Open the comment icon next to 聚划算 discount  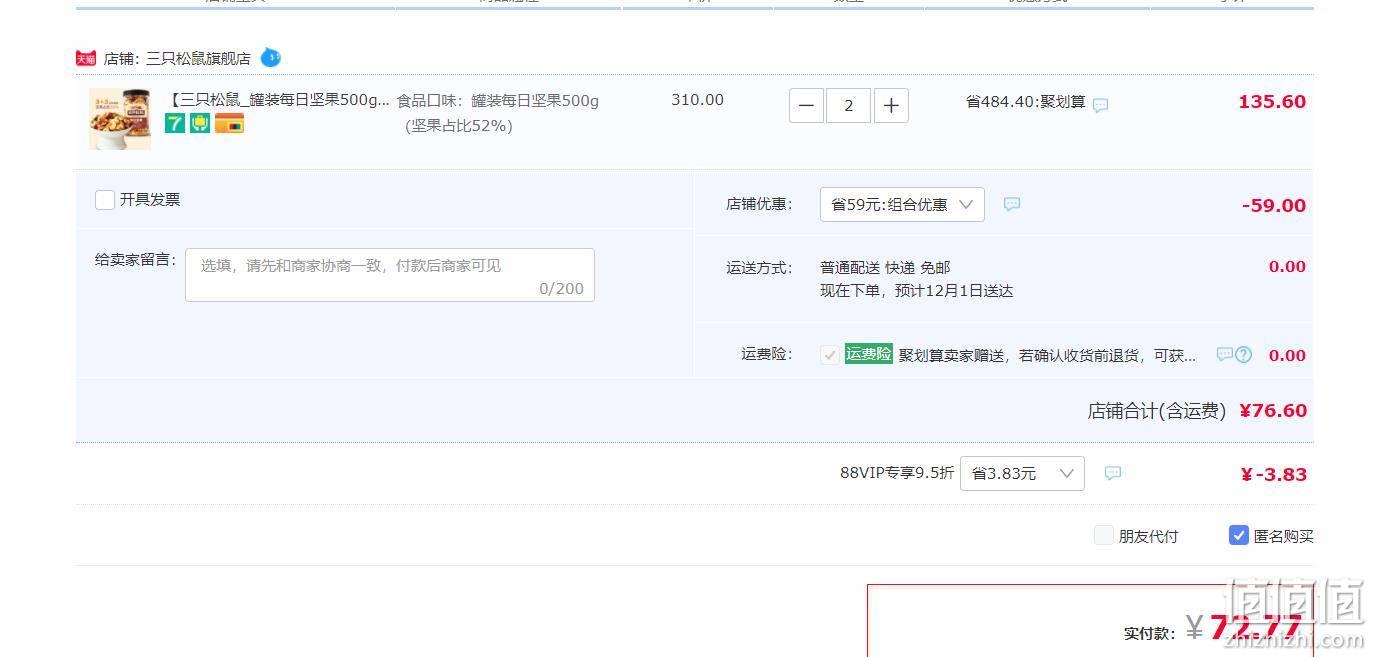point(1100,104)
